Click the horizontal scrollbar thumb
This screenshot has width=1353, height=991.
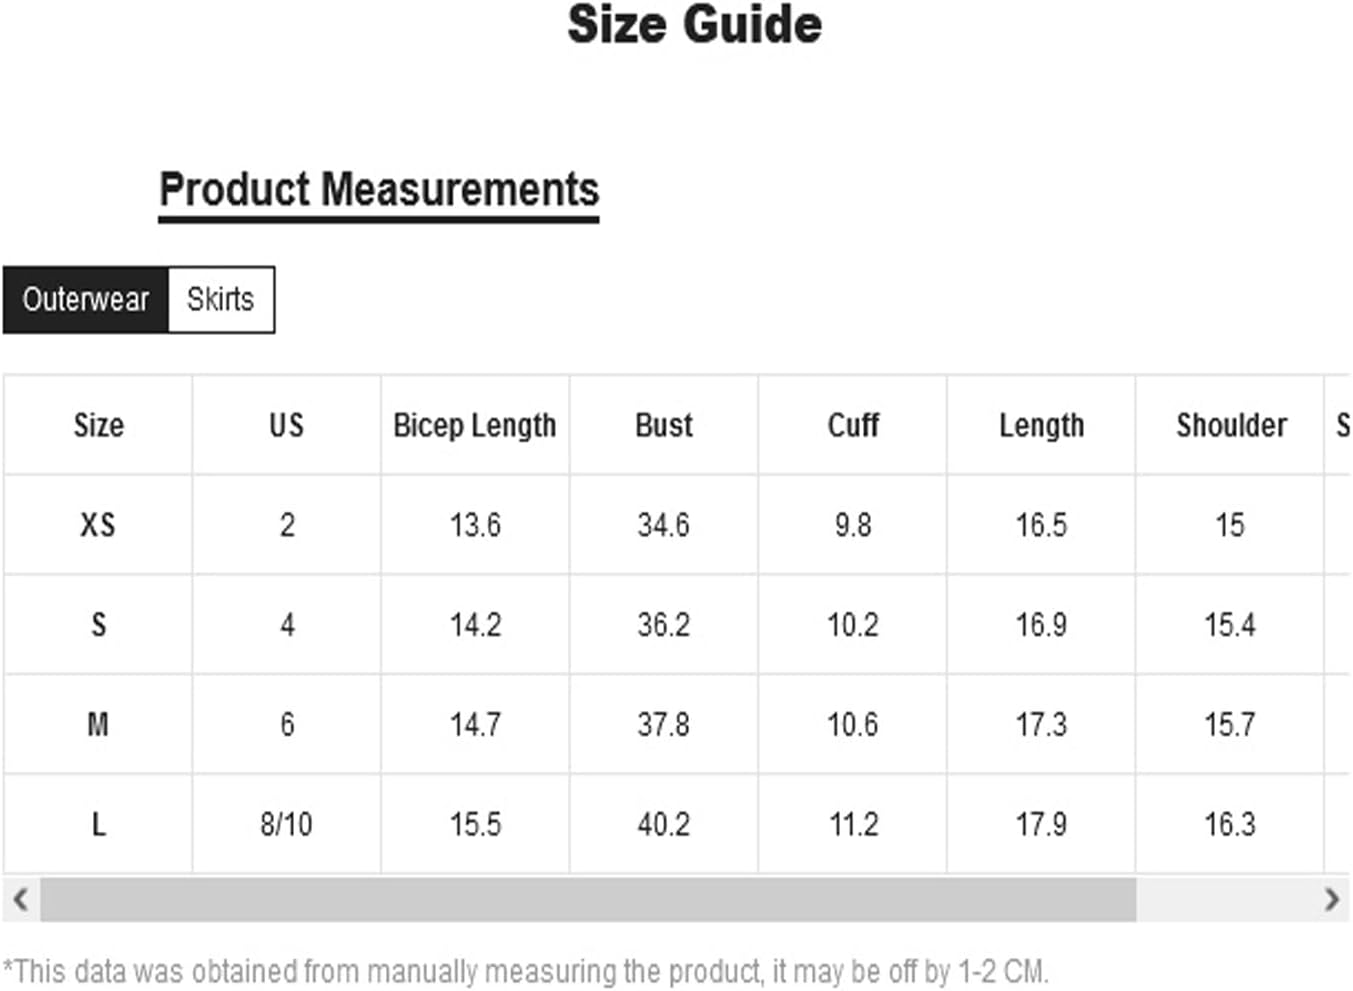pyautogui.click(x=588, y=899)
